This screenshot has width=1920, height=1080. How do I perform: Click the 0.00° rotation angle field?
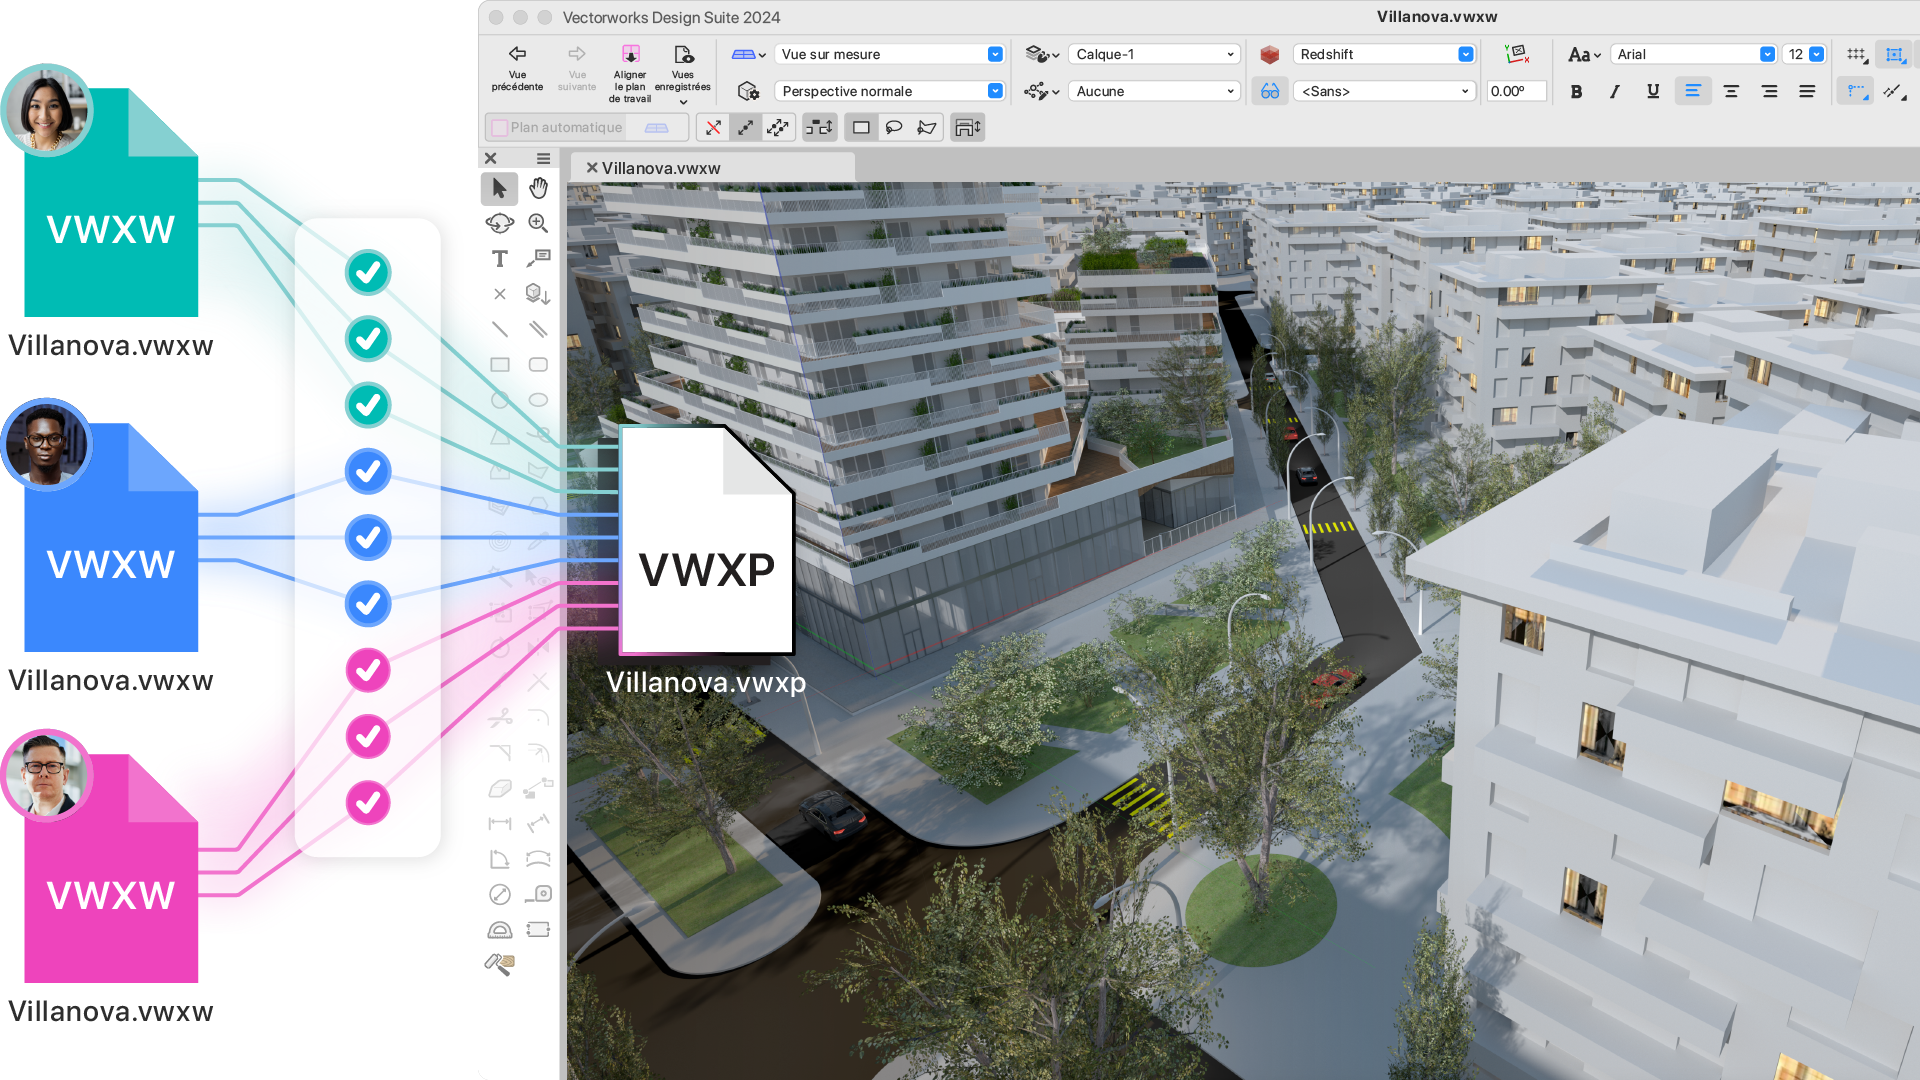click(x=1515, y=91)
